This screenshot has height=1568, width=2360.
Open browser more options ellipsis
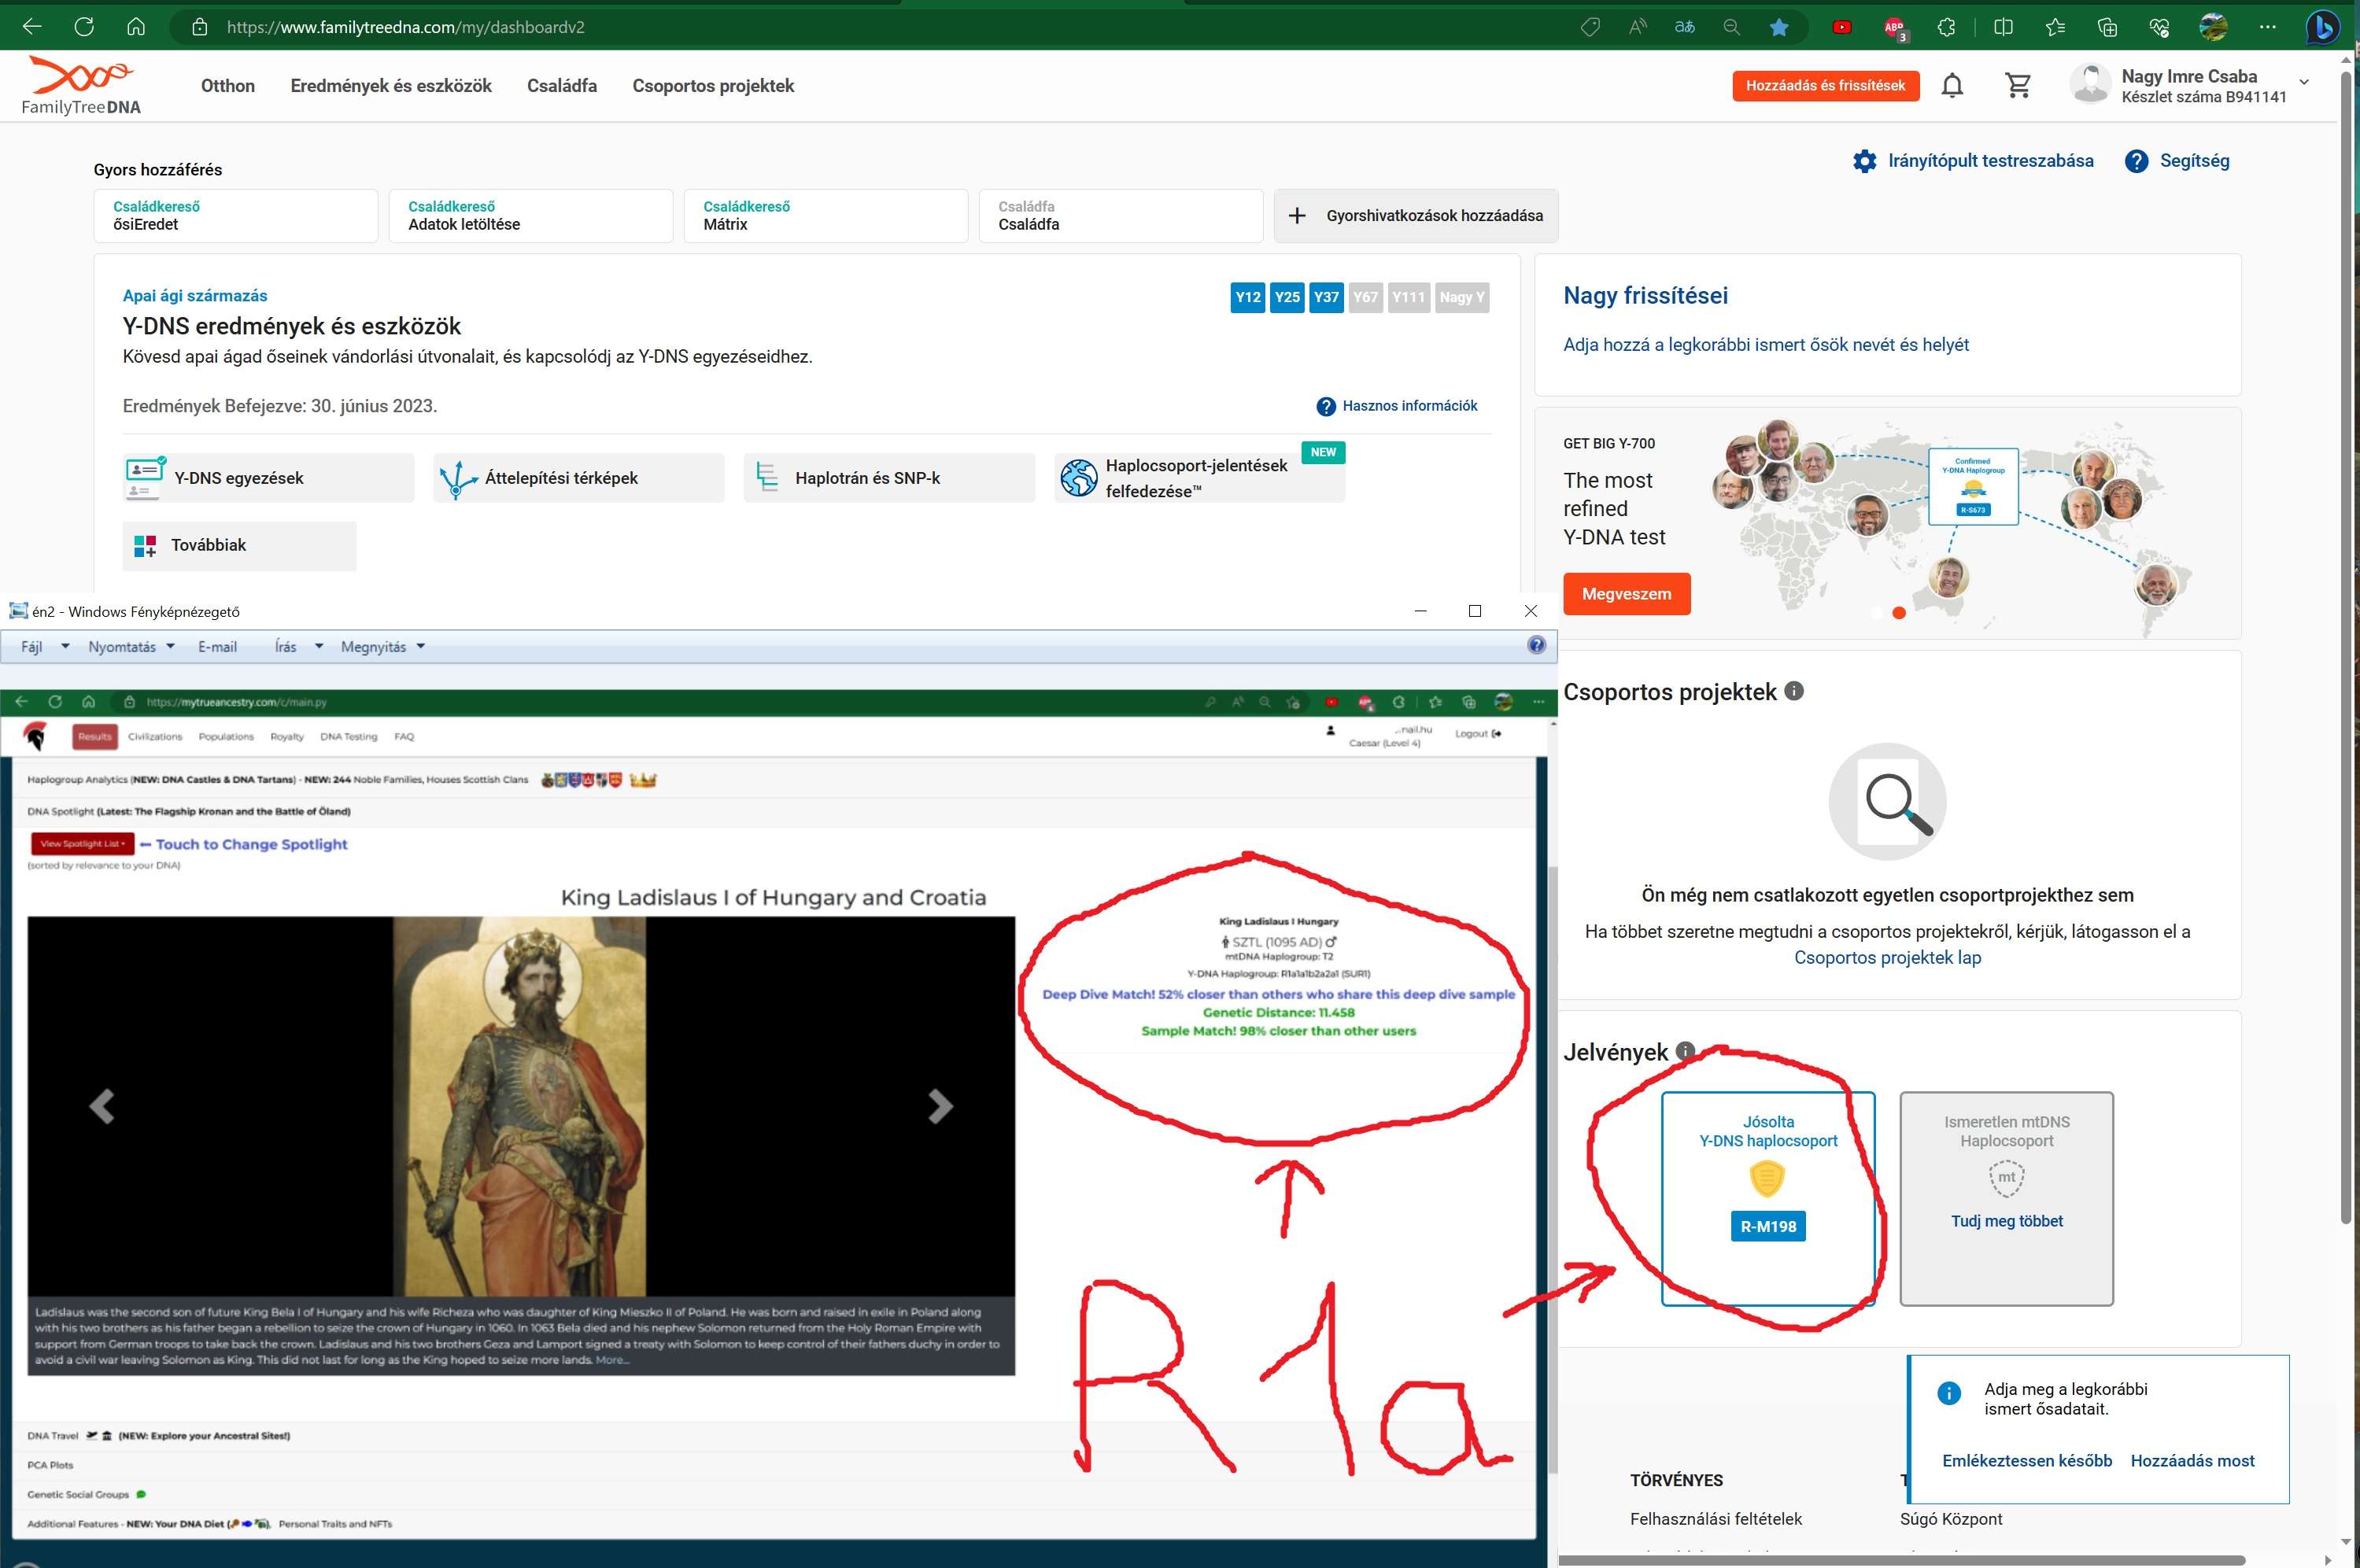click(2267, 27)
